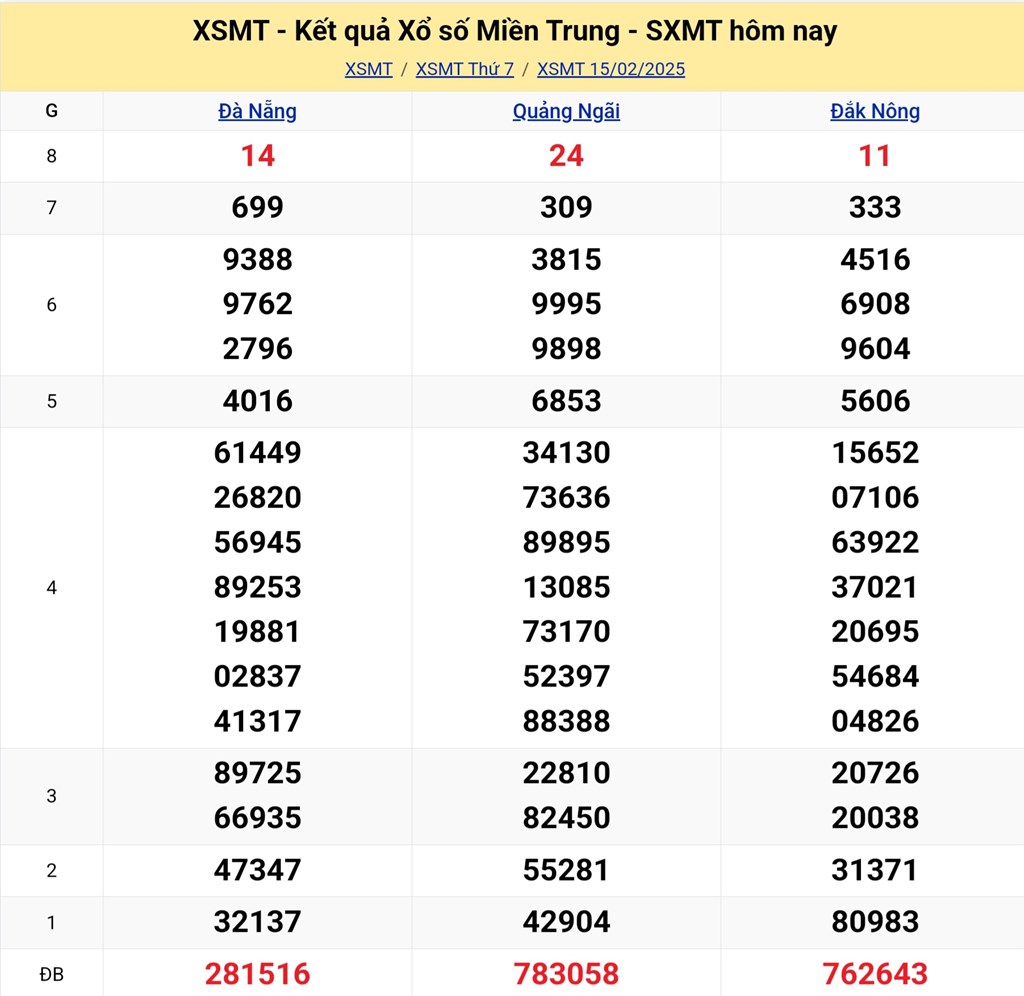This screenshot has height=996, width=1024.
Task: Click Đắk Nông special prize 762643
Action: [875, 973]
